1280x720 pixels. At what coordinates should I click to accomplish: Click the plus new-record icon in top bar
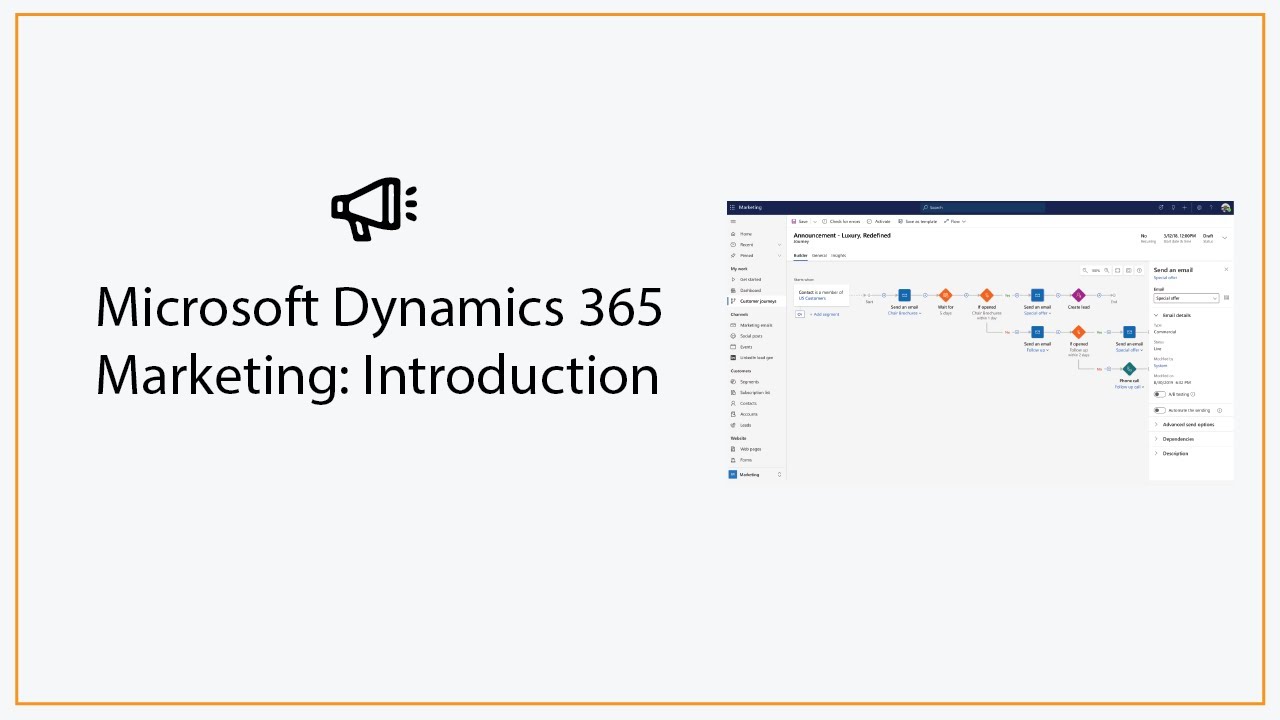click(1184, 207)
